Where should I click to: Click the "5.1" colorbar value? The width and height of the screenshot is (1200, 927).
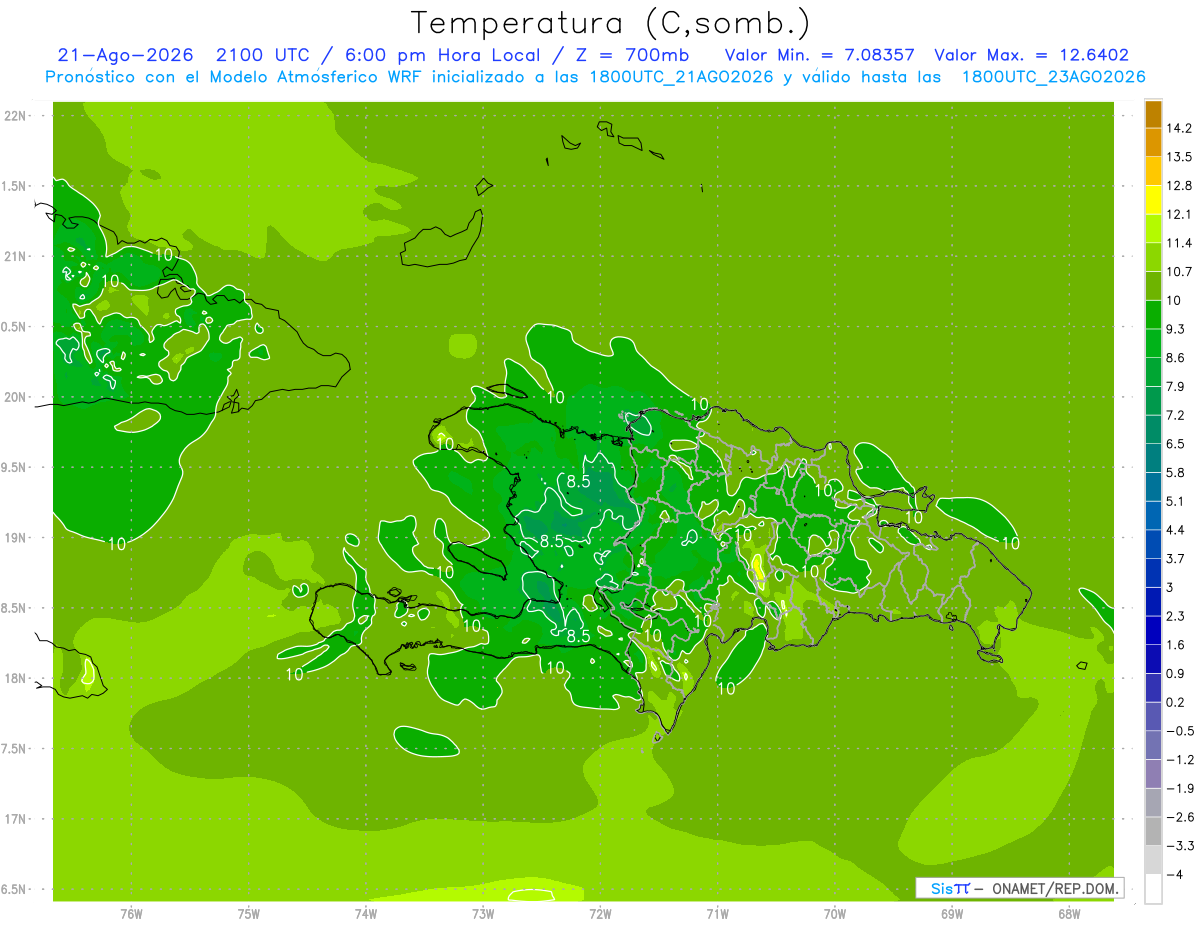(1175, 501)
